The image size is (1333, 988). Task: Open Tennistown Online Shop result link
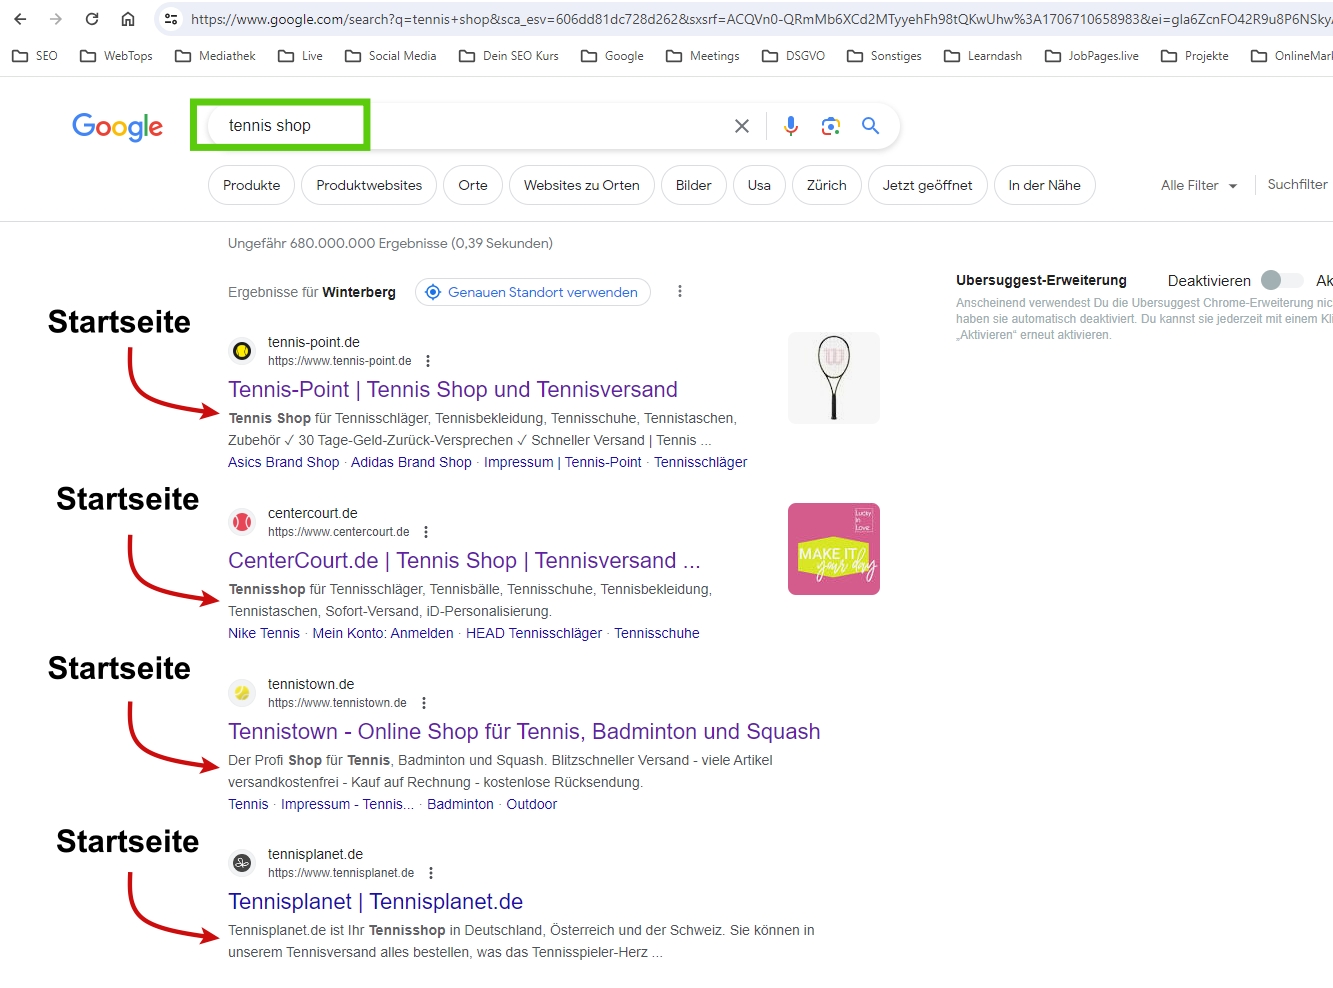[x=523, y=732]
